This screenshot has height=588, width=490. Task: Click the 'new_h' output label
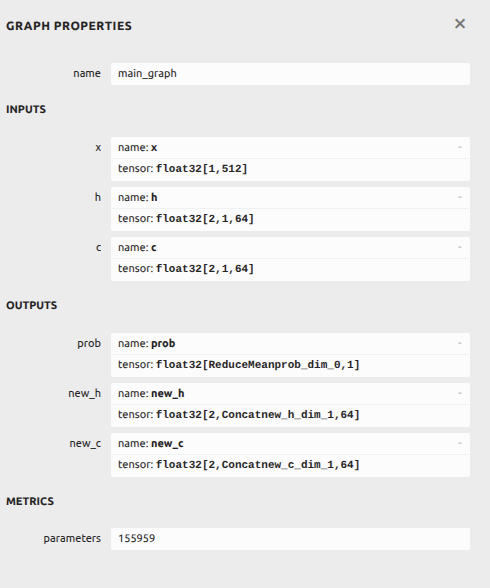(84, 393)
